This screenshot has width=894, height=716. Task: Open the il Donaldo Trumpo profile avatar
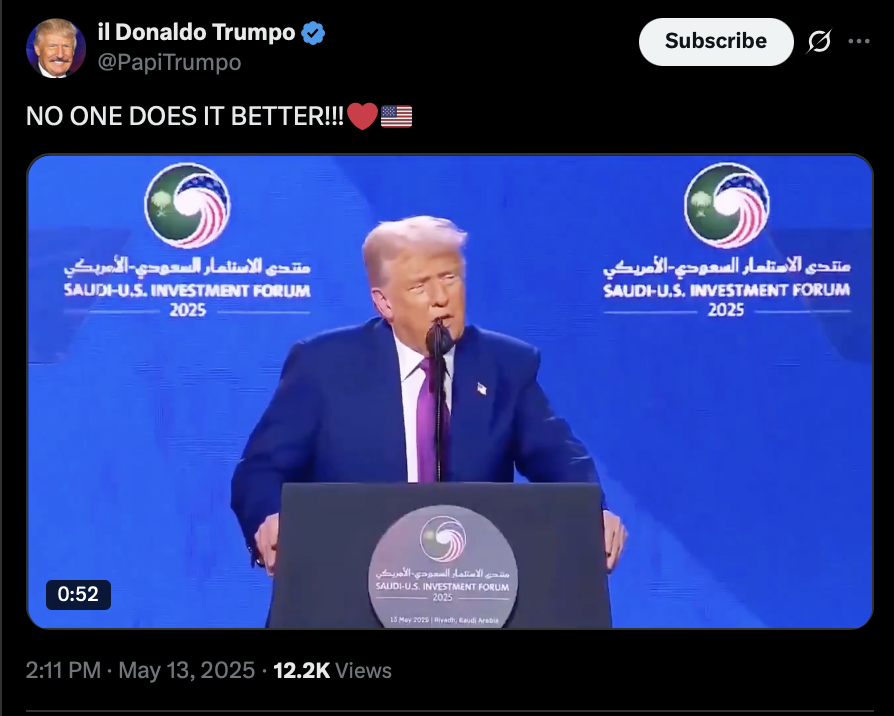tap(56, 48)
